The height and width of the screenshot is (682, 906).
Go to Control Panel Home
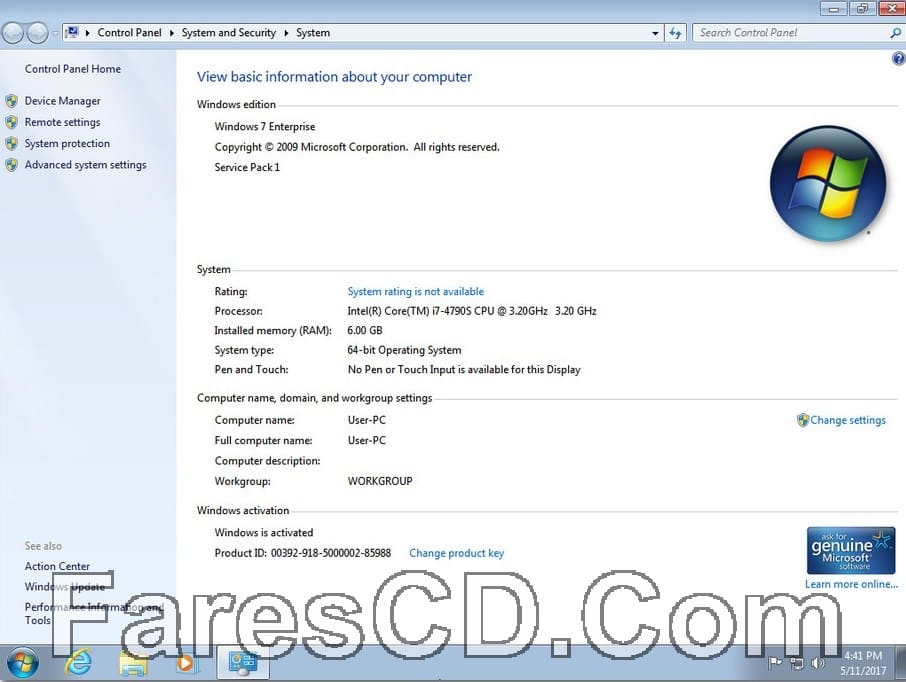pos(73,69)
